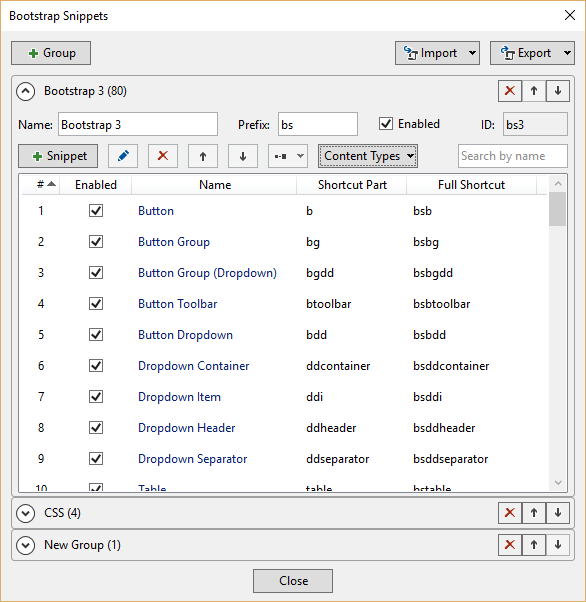
Task: Open the Import dropdown arrow
Action: [x=472, y=53]
